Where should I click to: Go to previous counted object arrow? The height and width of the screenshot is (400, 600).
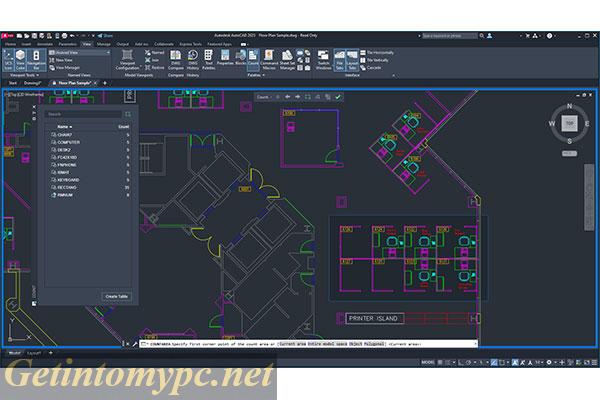point(287,97)
